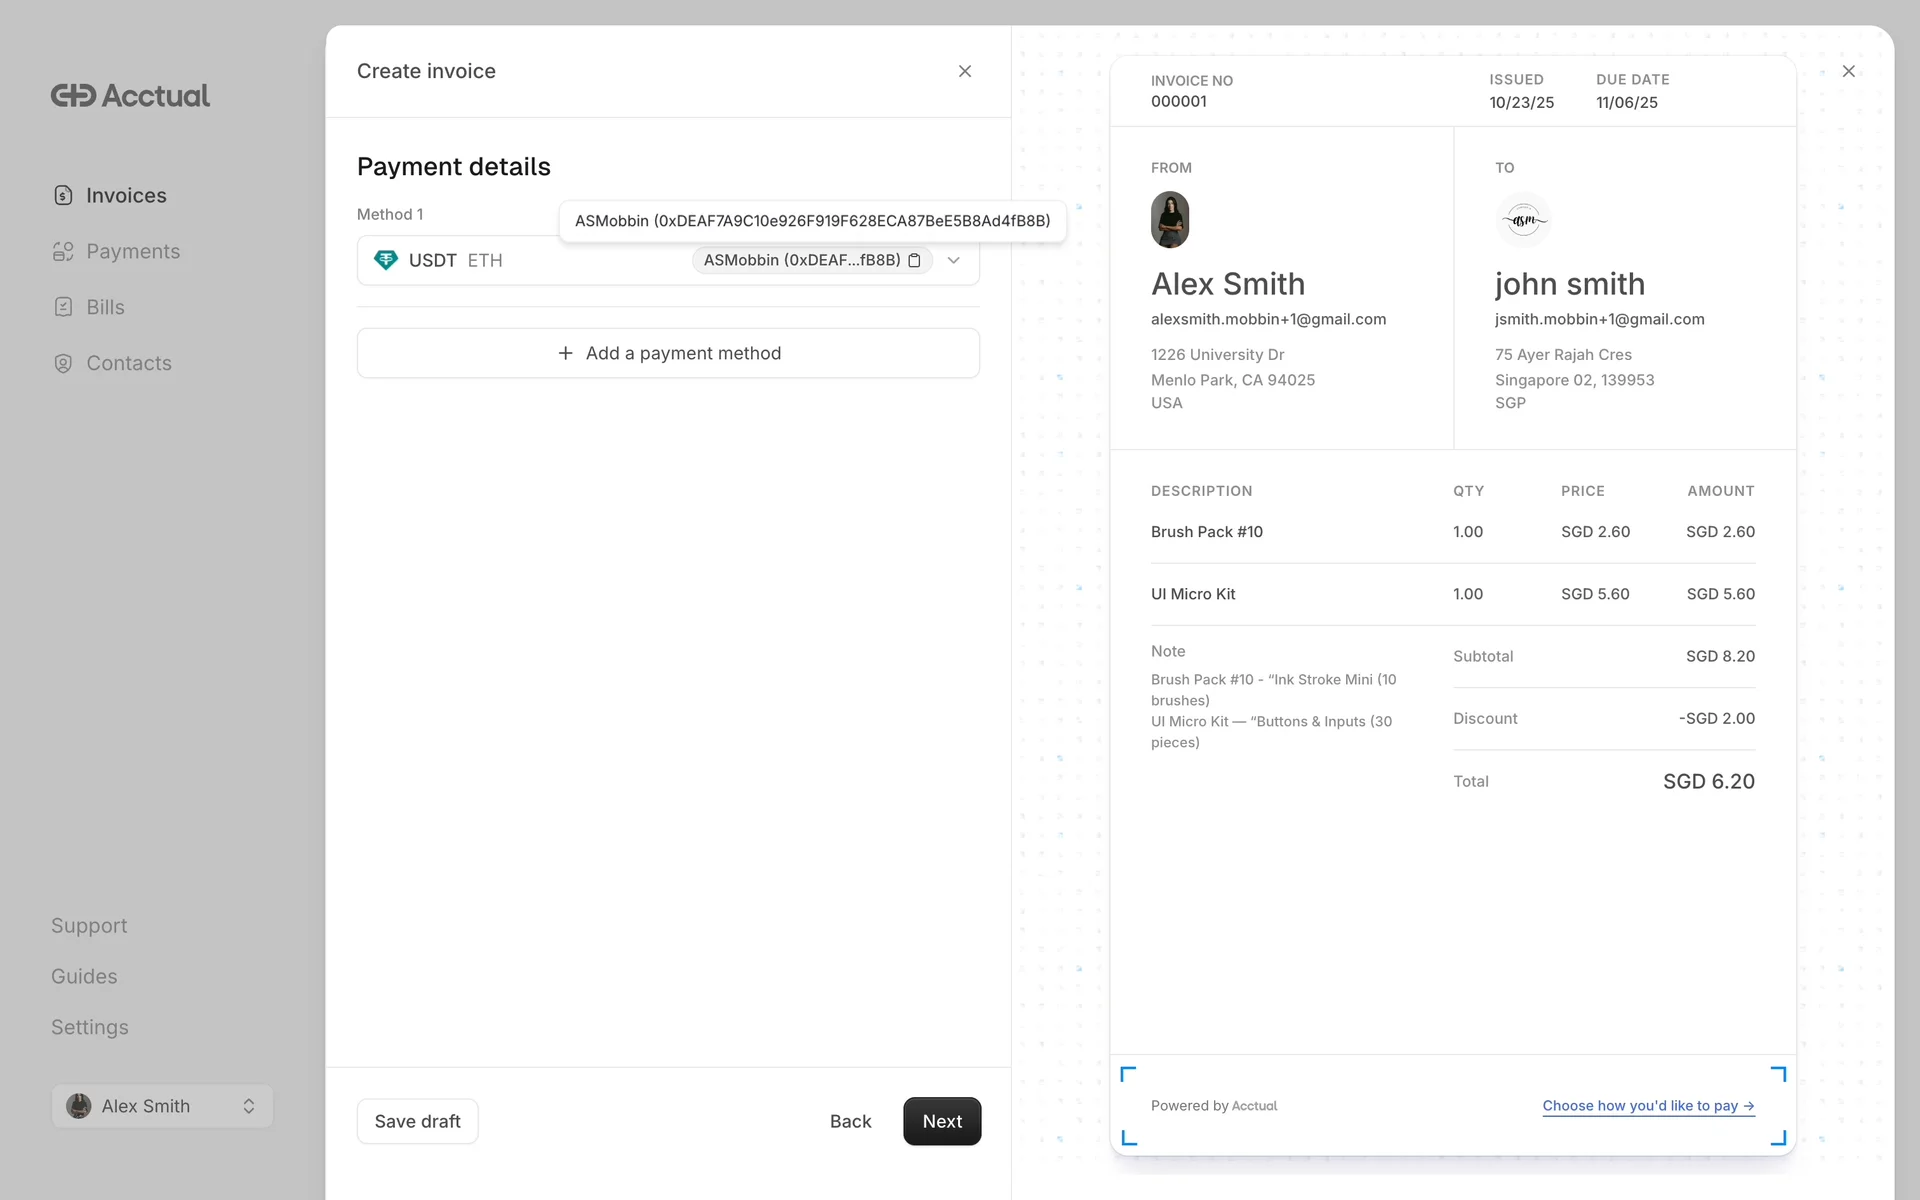The width and height of the screenshot is (1920, 1200).
Task: Click the Acctual logo icon
Action: [x=73, y=96]
